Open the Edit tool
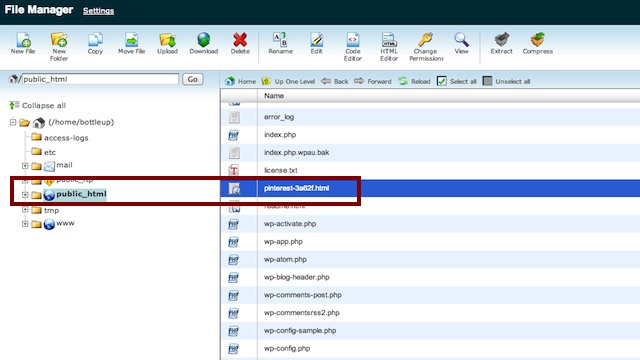Viewport: 640px width, 360px height. pyautogui.click(x=316, y=44)
